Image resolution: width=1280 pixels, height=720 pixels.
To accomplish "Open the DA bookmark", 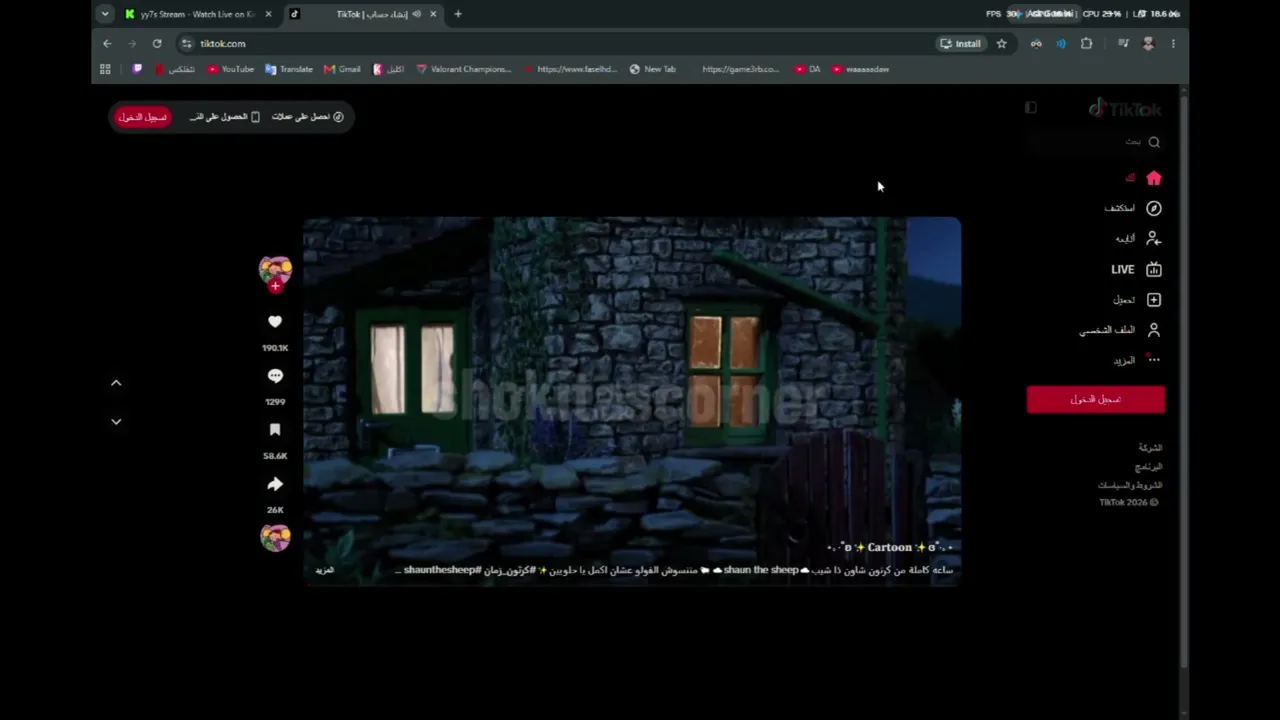I will click(x=808, y=70).
